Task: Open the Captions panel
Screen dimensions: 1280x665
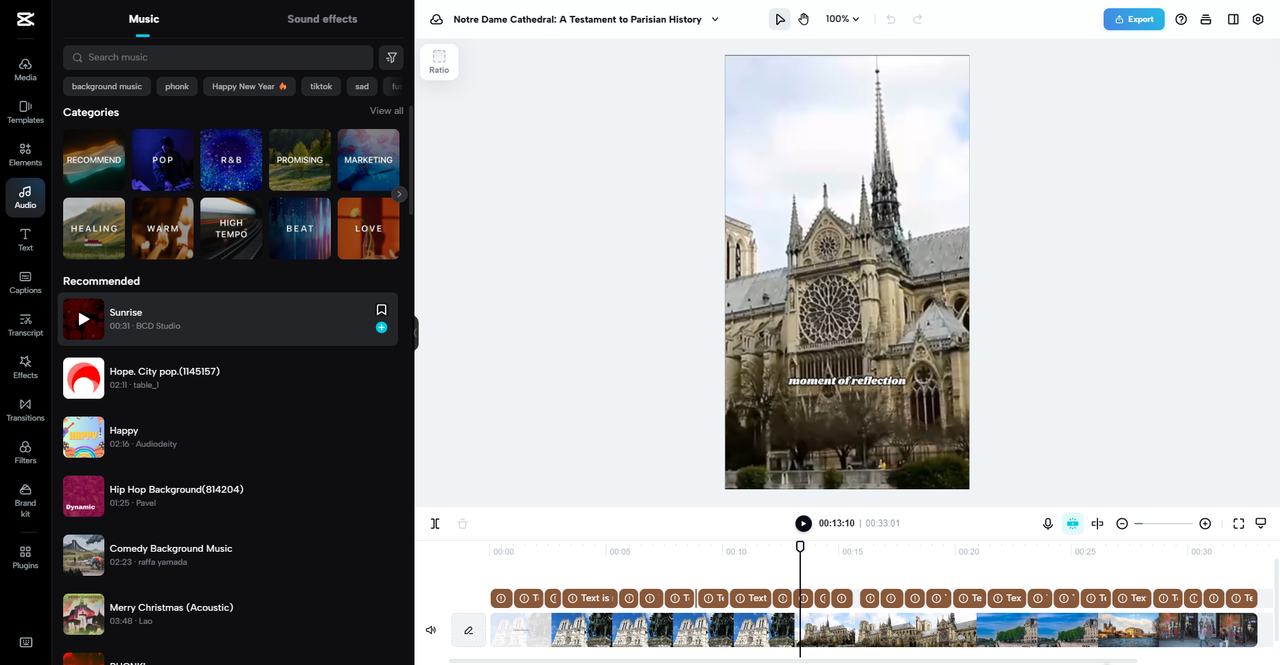Action: pyautogui.click(x=25, y=282)
